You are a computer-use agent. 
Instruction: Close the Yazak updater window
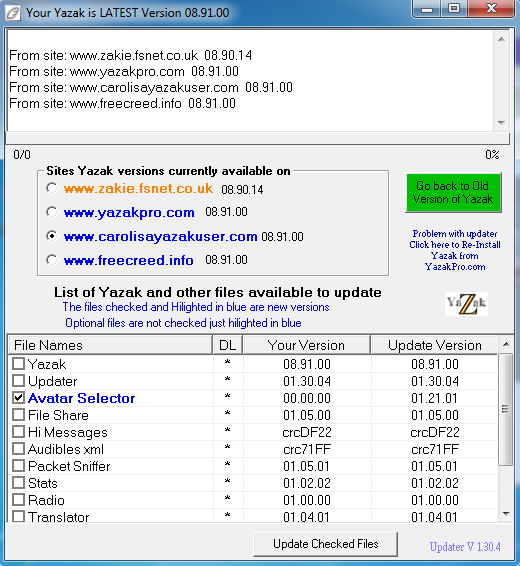(x=491, y=9)
